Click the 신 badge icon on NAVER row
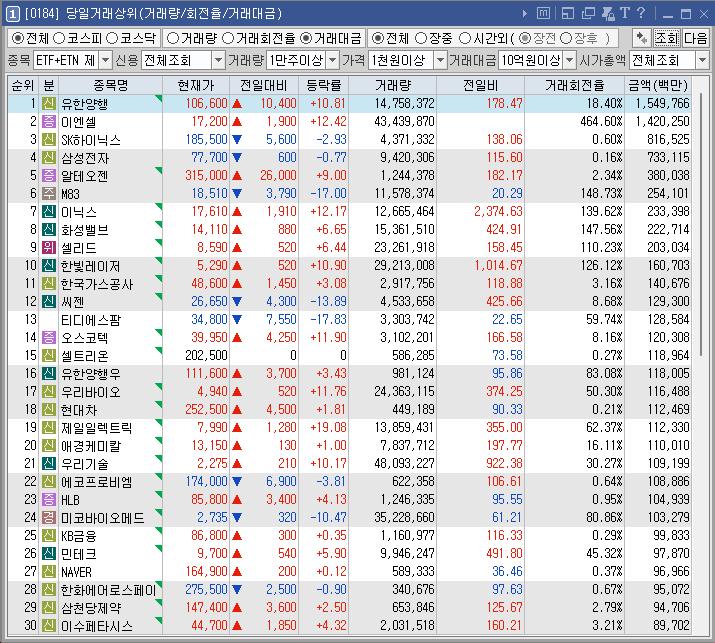Image resolution: width=715 pixels, height=643 pixels. 49,571
